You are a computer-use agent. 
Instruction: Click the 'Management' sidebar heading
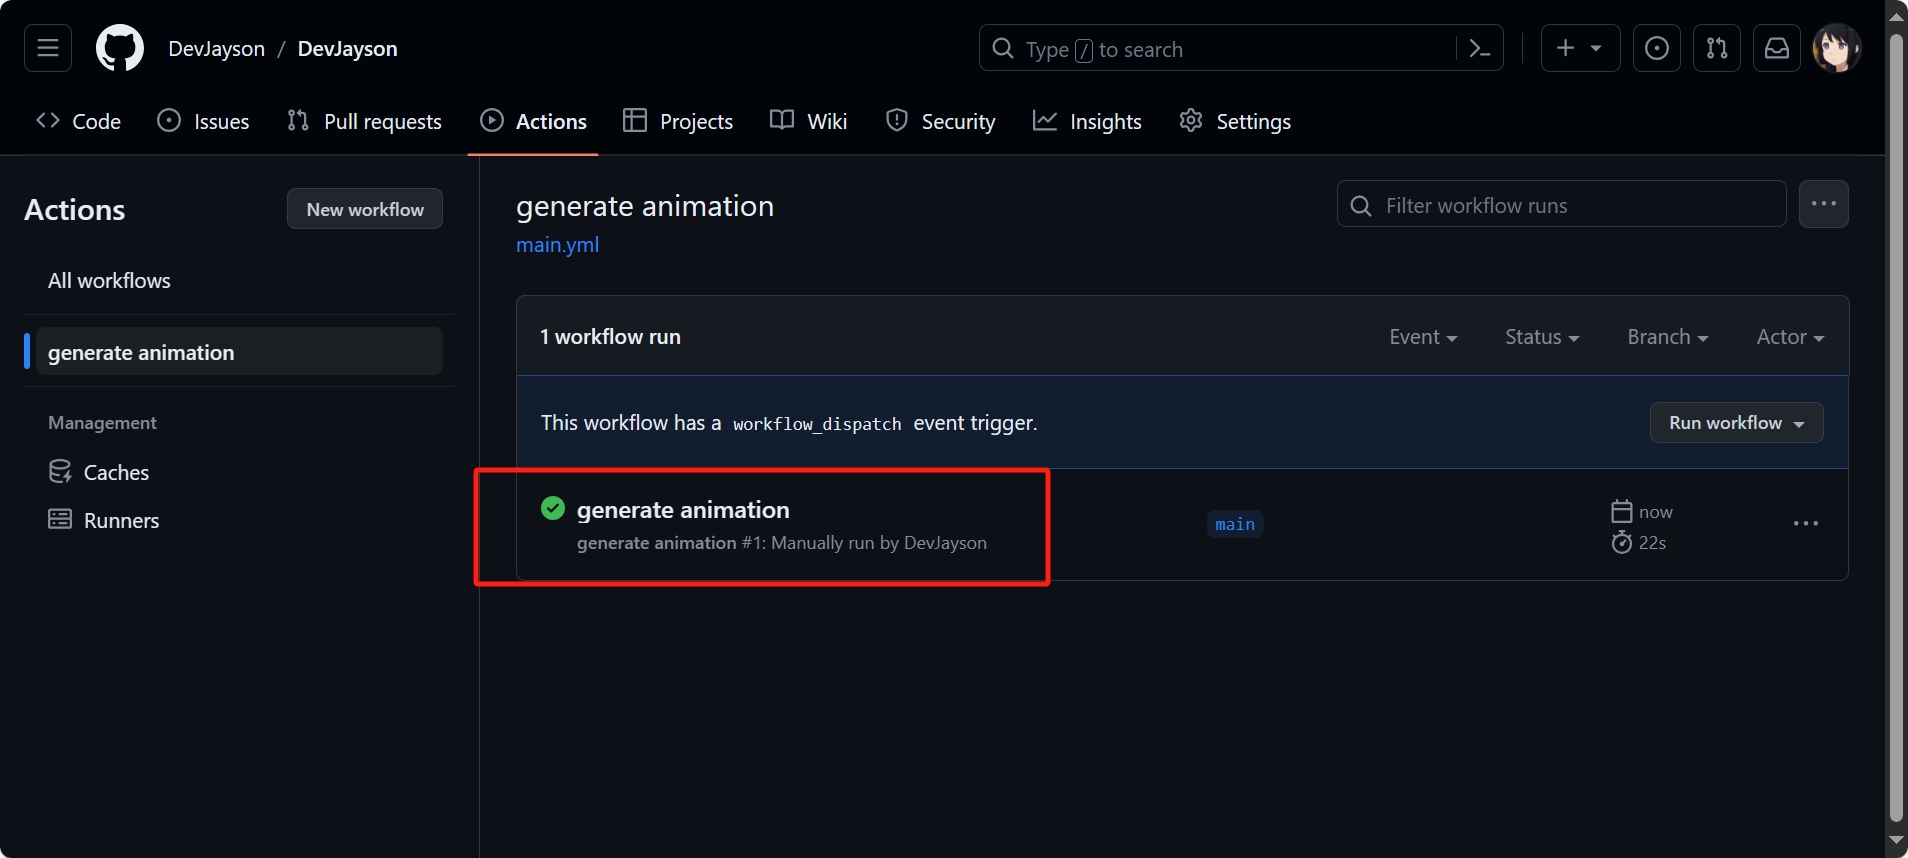pyautogui.click(x=102, y=423)
